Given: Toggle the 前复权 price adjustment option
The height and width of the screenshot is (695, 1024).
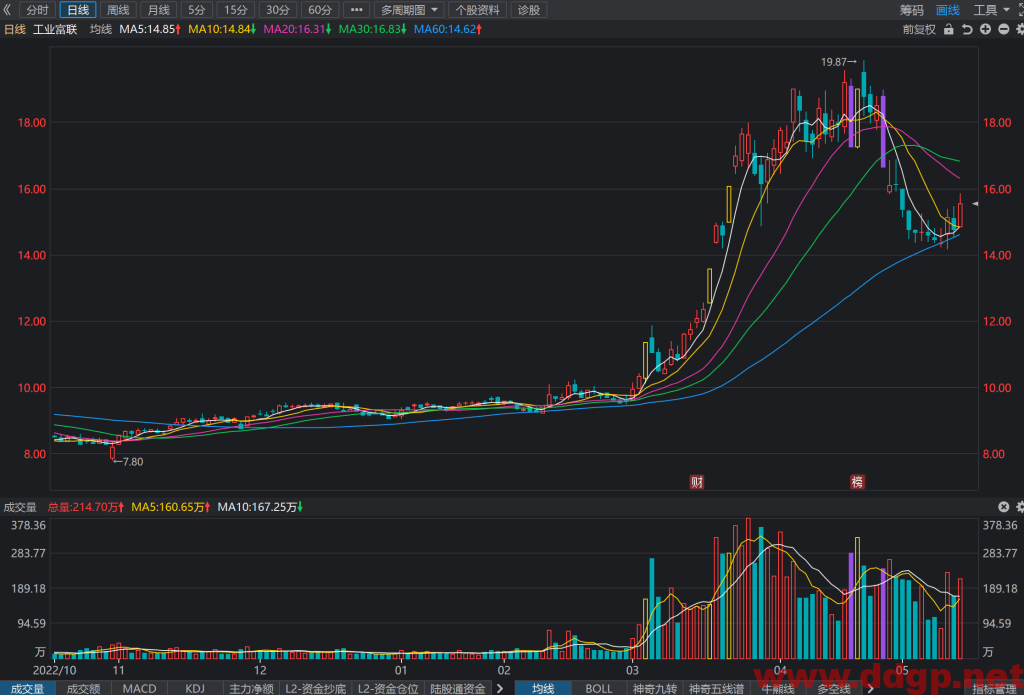Looking at the screenshot, I should coord(920,29).
